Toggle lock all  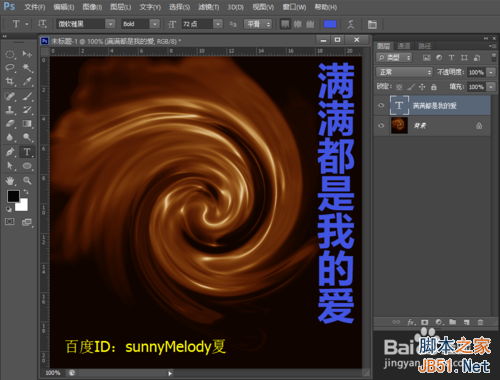[433, 87]
